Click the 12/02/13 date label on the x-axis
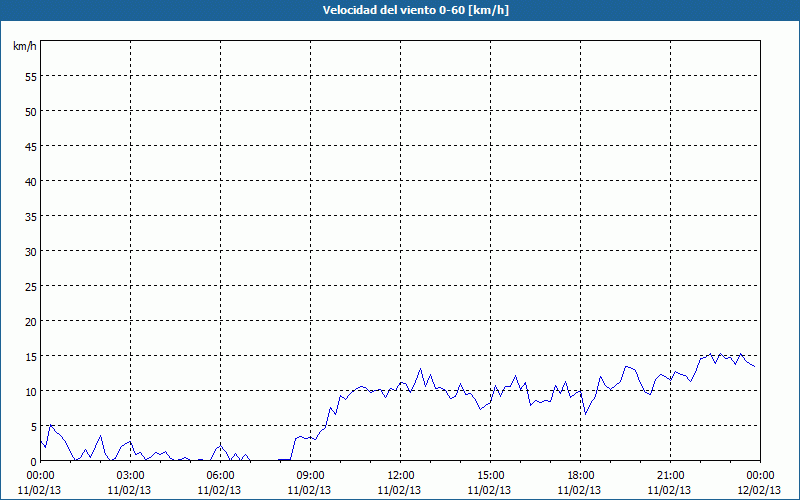Viewport: 800px width, 500px height. tap(759, 490)
